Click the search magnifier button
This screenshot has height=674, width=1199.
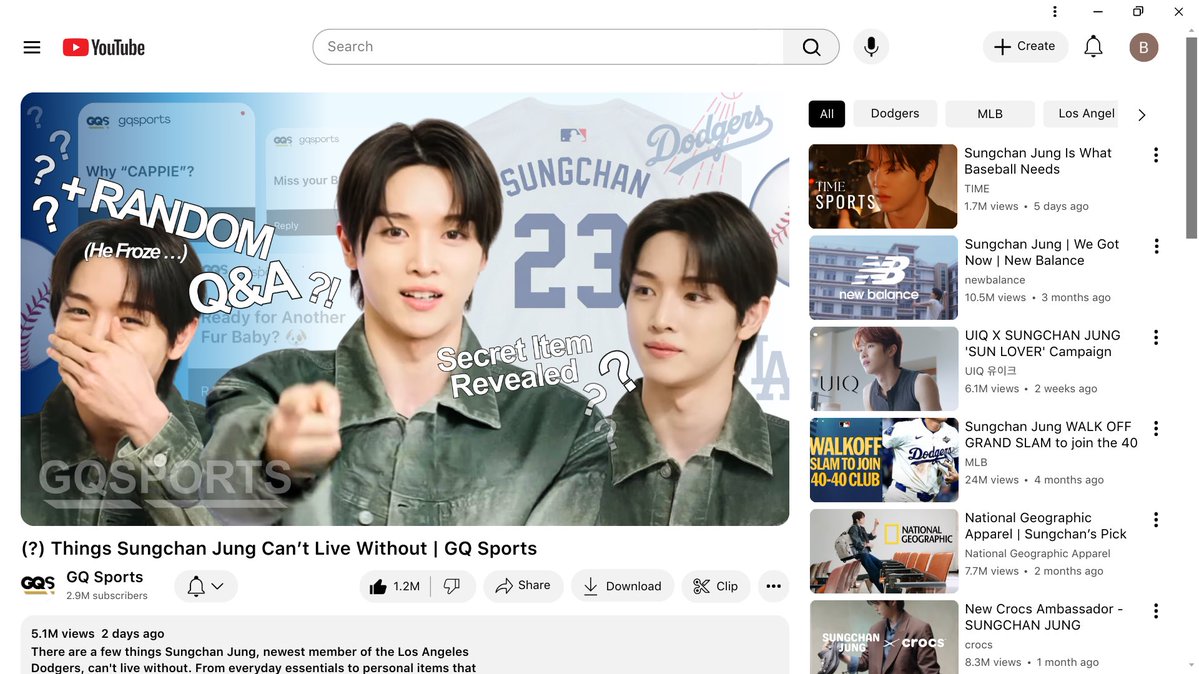click(811, 47)
